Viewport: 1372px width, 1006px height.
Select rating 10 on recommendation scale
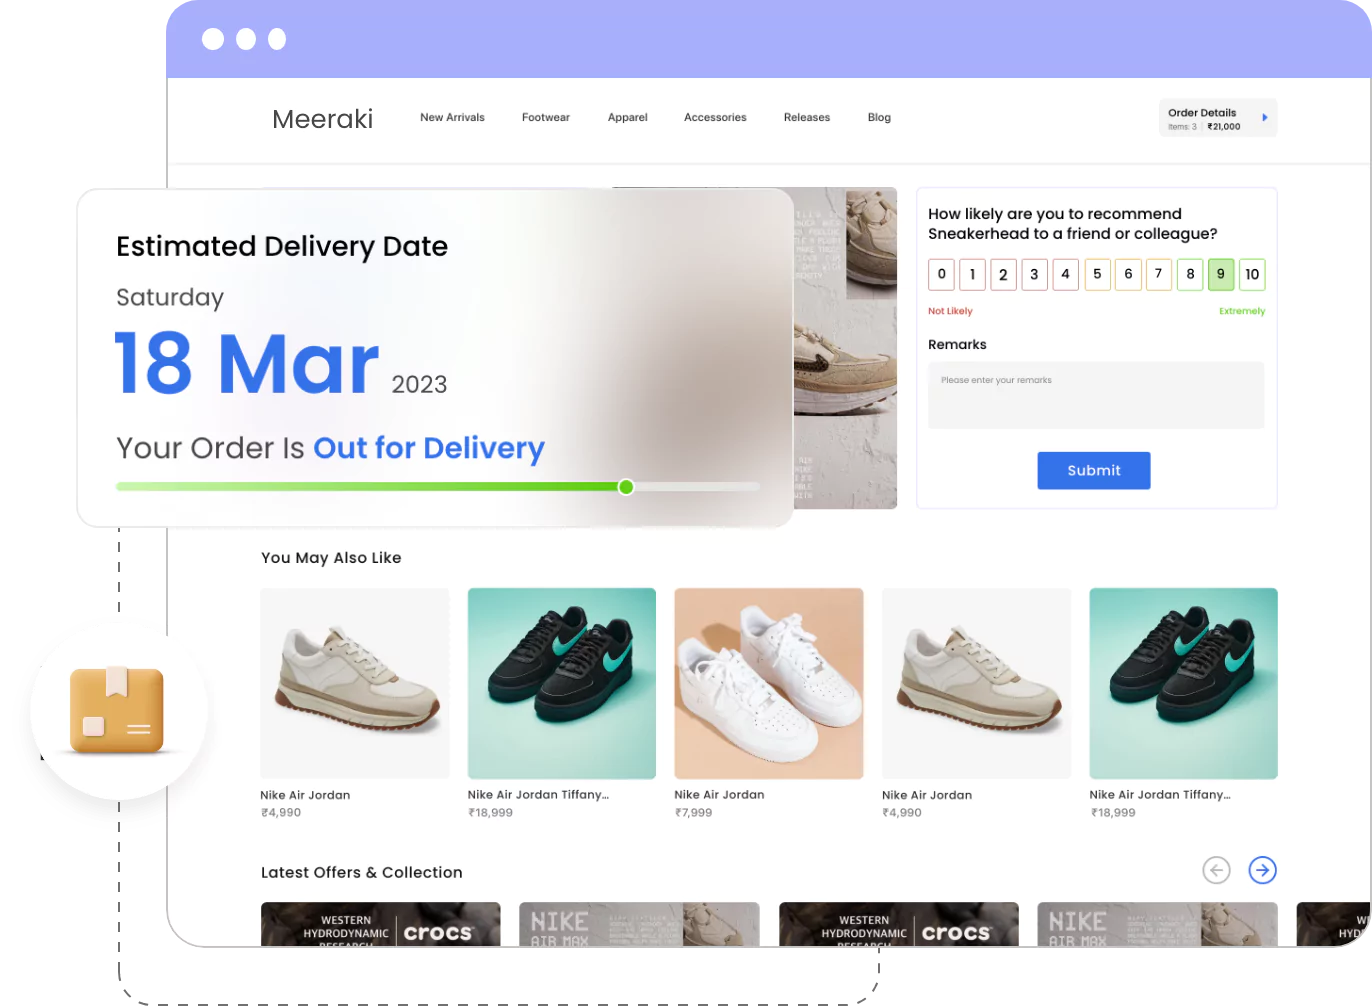pos(1252,274)
